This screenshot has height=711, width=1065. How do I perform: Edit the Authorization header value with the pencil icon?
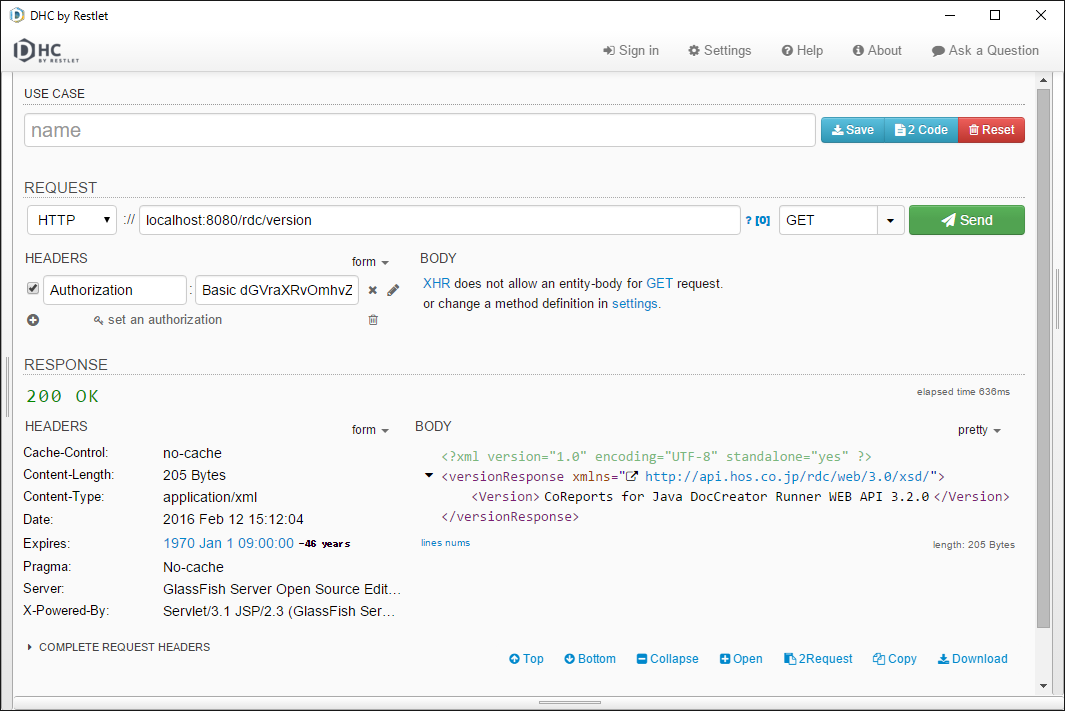tap(393, 290)
